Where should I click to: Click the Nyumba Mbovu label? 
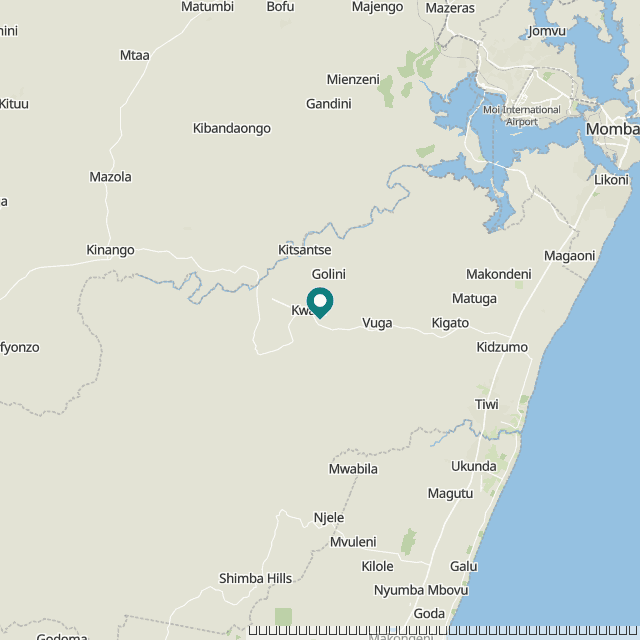tap(421, 591)
